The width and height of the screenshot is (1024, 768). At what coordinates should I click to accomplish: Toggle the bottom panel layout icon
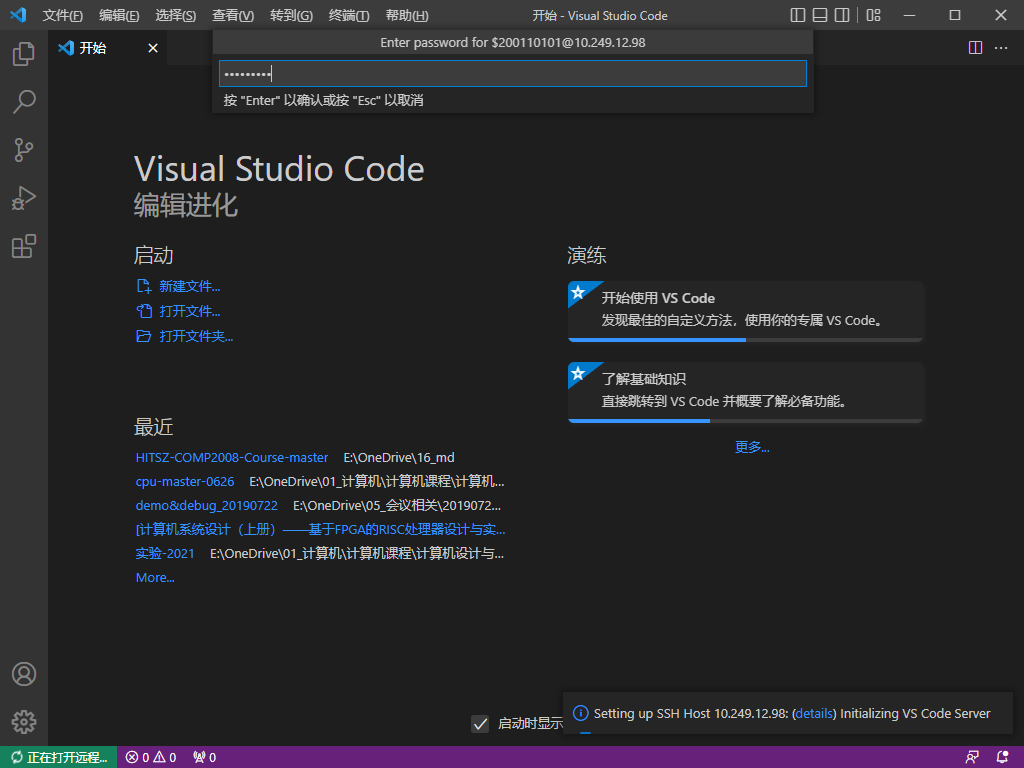[820, 15]
